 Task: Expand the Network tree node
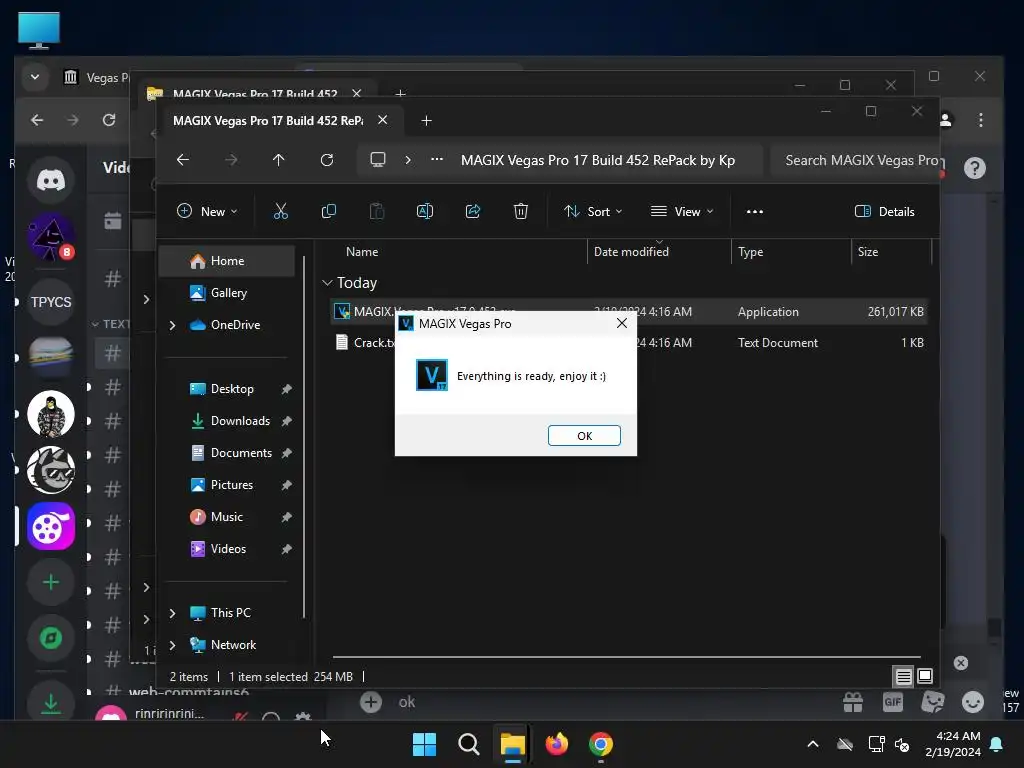(172, 645)
